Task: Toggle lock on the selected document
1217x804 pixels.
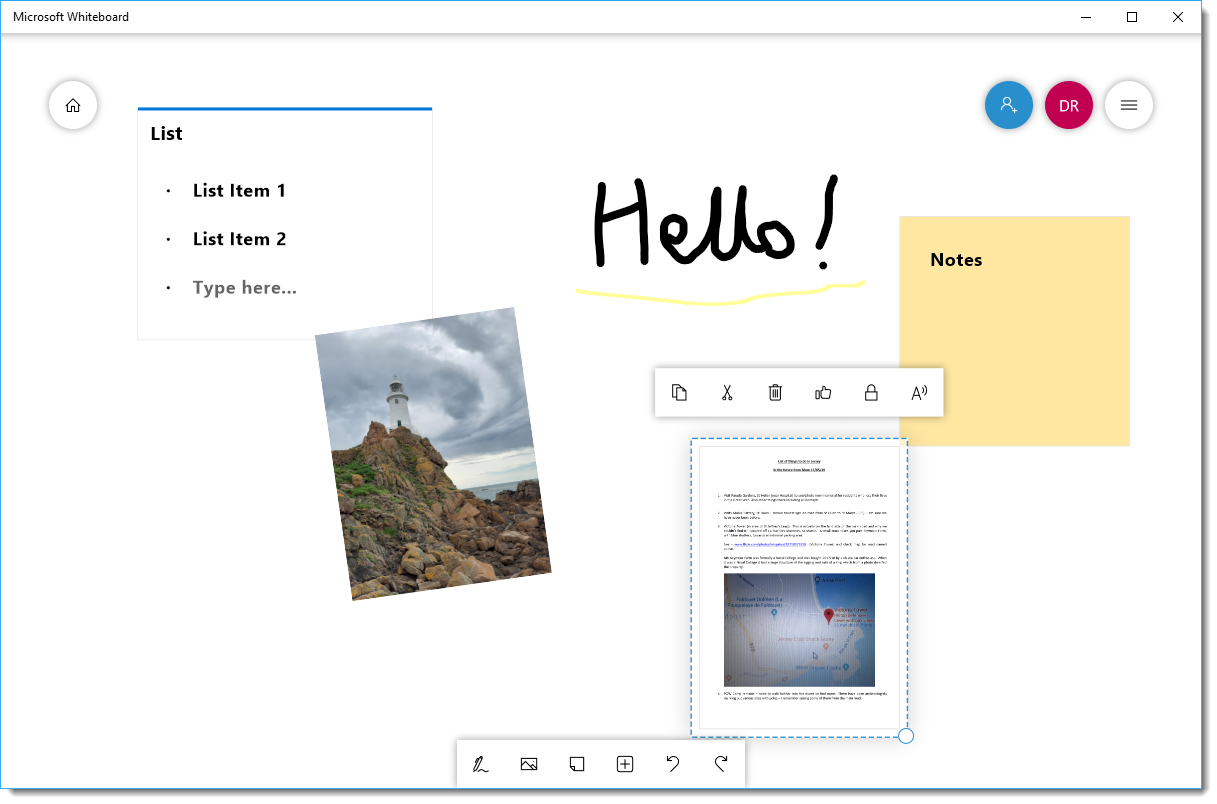Action: click(871, 393)
